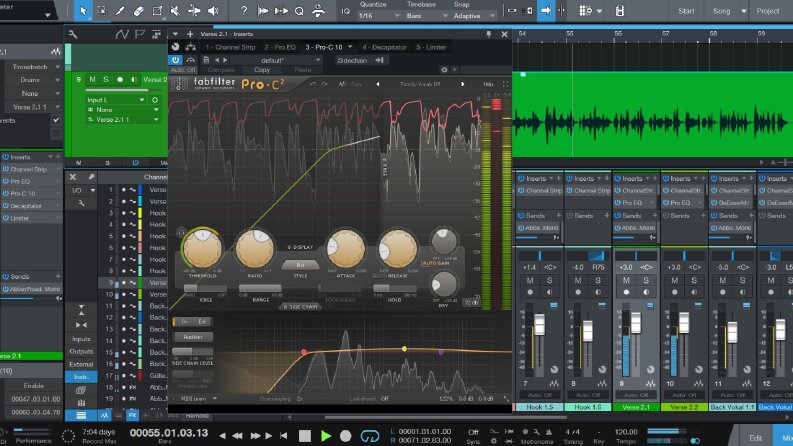Click the Rewind transport button
The image size is (793, 446).
(238, 435)
